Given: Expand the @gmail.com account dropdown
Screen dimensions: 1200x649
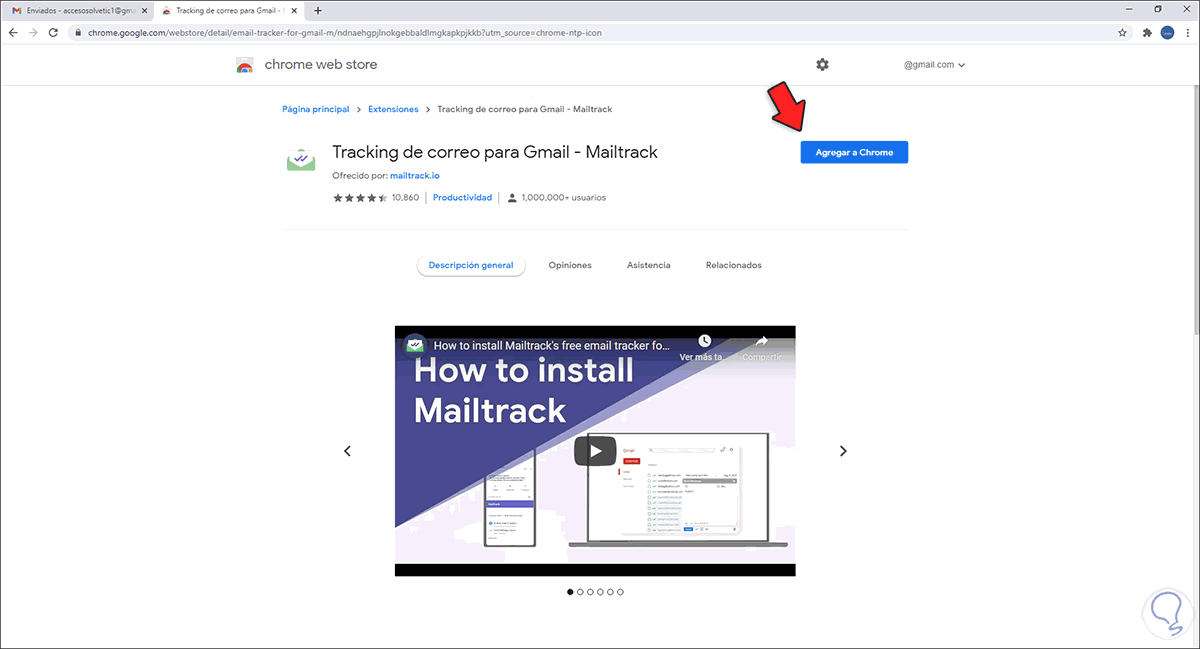Looking at the screenshot, I should 935,65.
